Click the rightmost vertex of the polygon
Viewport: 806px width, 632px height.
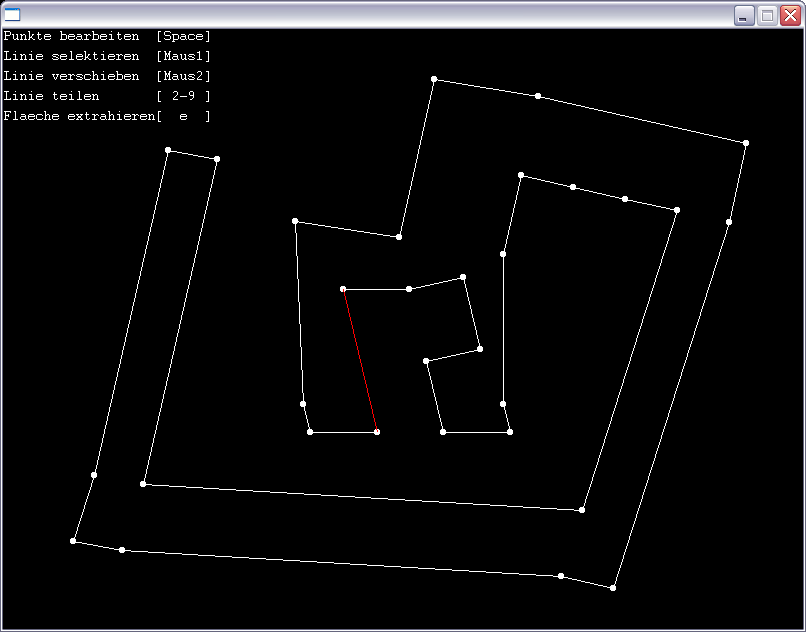746,143
